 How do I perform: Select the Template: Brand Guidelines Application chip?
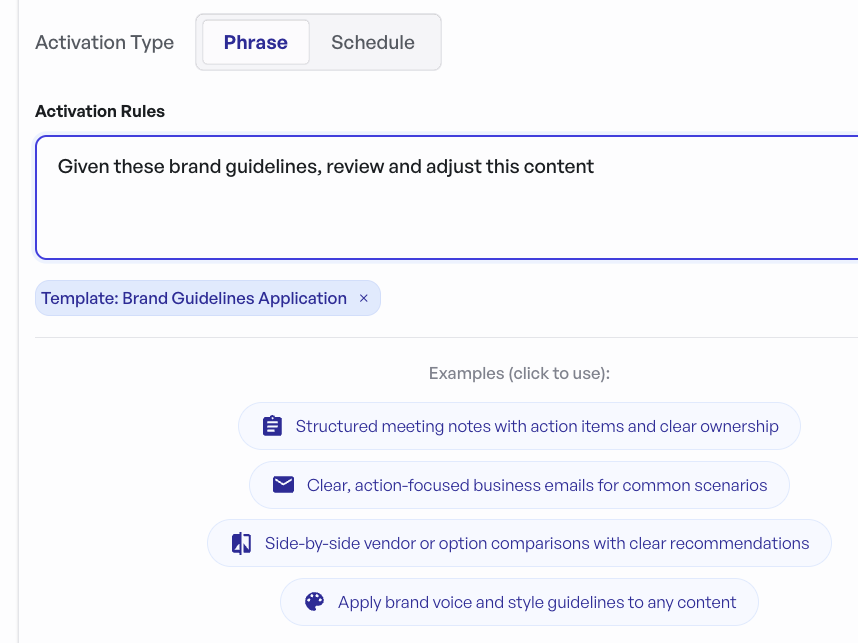[x=194, y=298]
